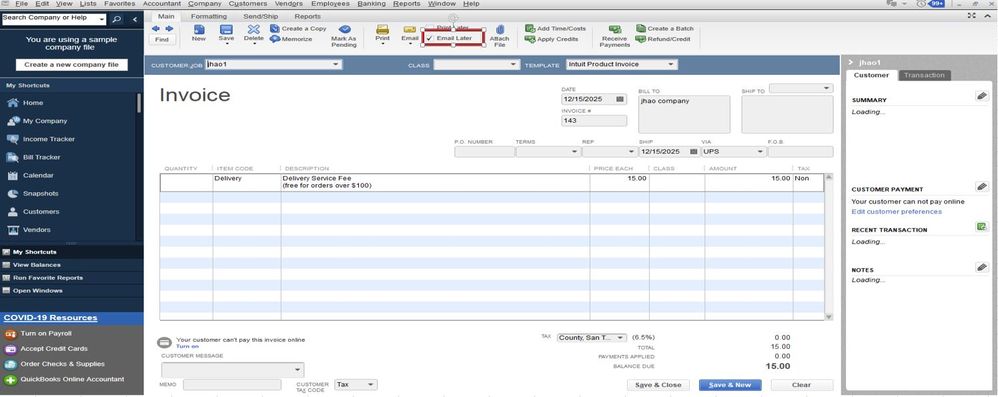Click search magnifier icon

[x=116, y=19]
